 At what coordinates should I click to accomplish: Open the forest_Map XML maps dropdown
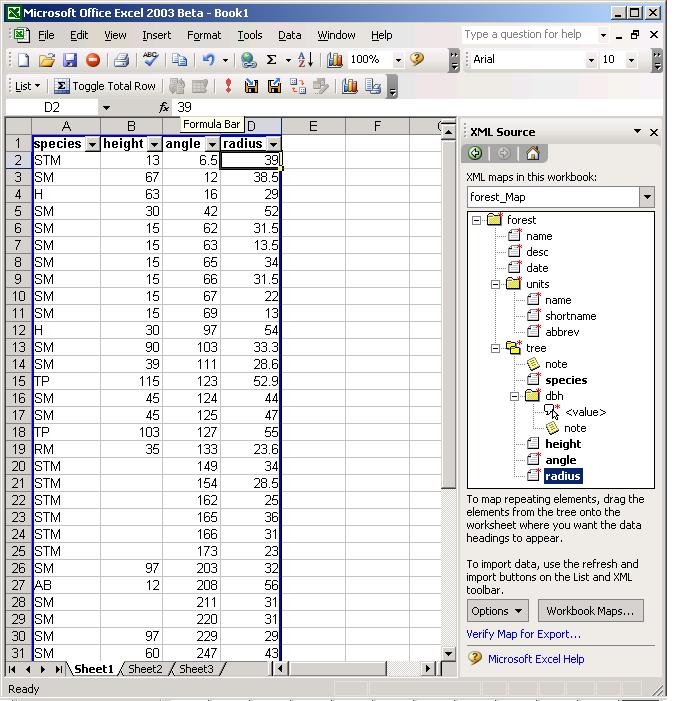(646, 197)
